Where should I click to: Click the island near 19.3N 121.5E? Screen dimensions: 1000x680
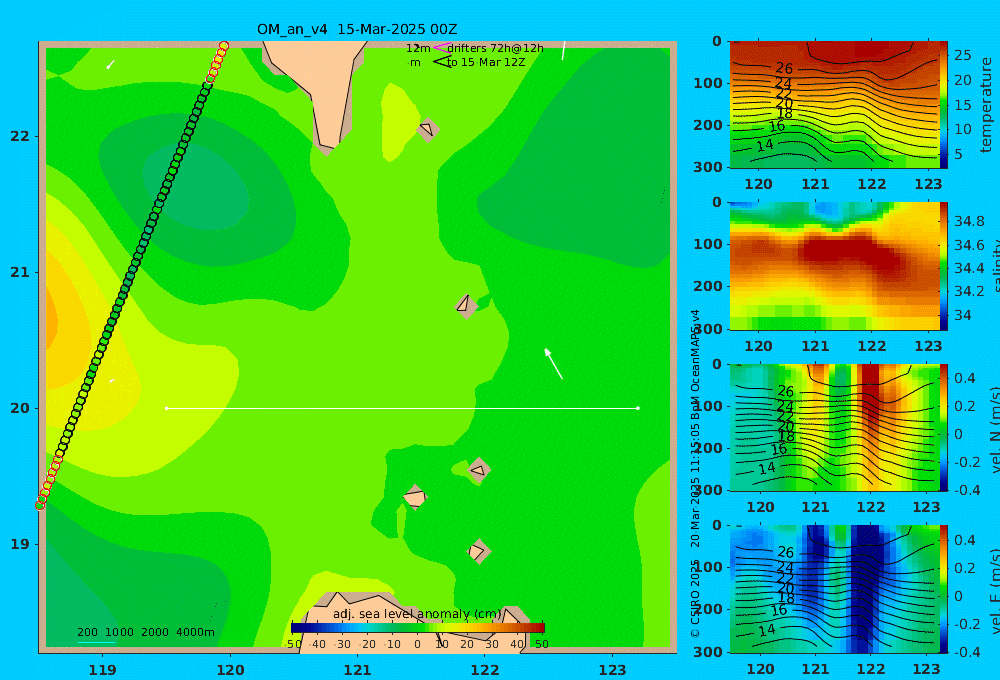tap(415, 497)
